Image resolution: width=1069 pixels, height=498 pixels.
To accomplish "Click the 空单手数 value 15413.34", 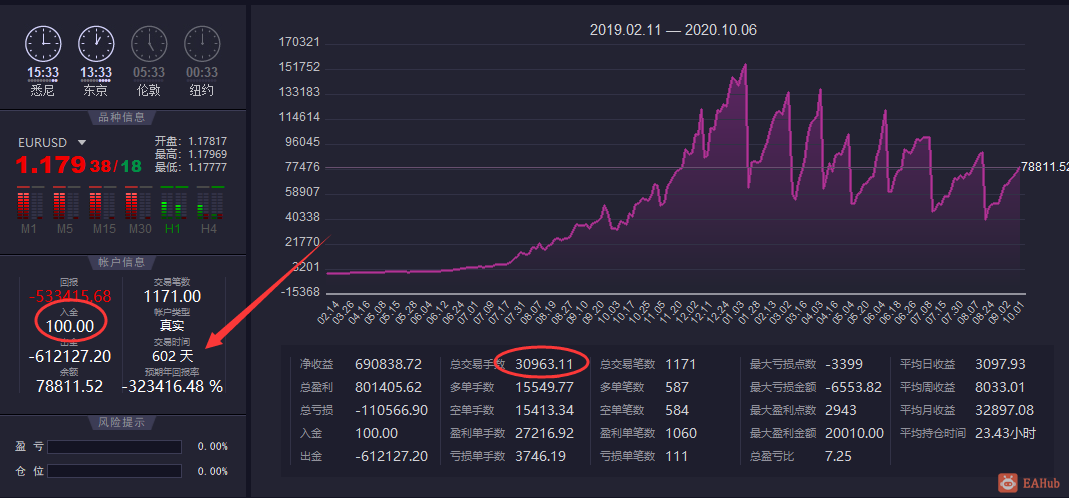I will (x=545, y=410).
